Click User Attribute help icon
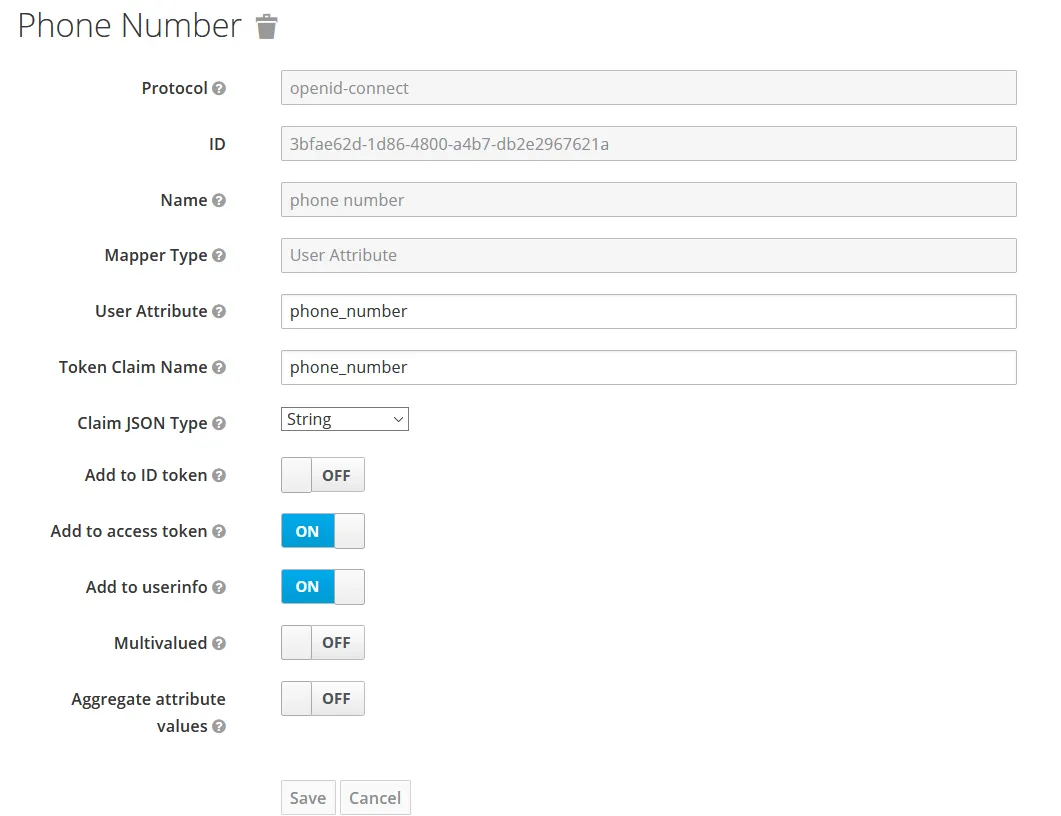Viewport: 1061px width, 816px height. coord(219,311)
